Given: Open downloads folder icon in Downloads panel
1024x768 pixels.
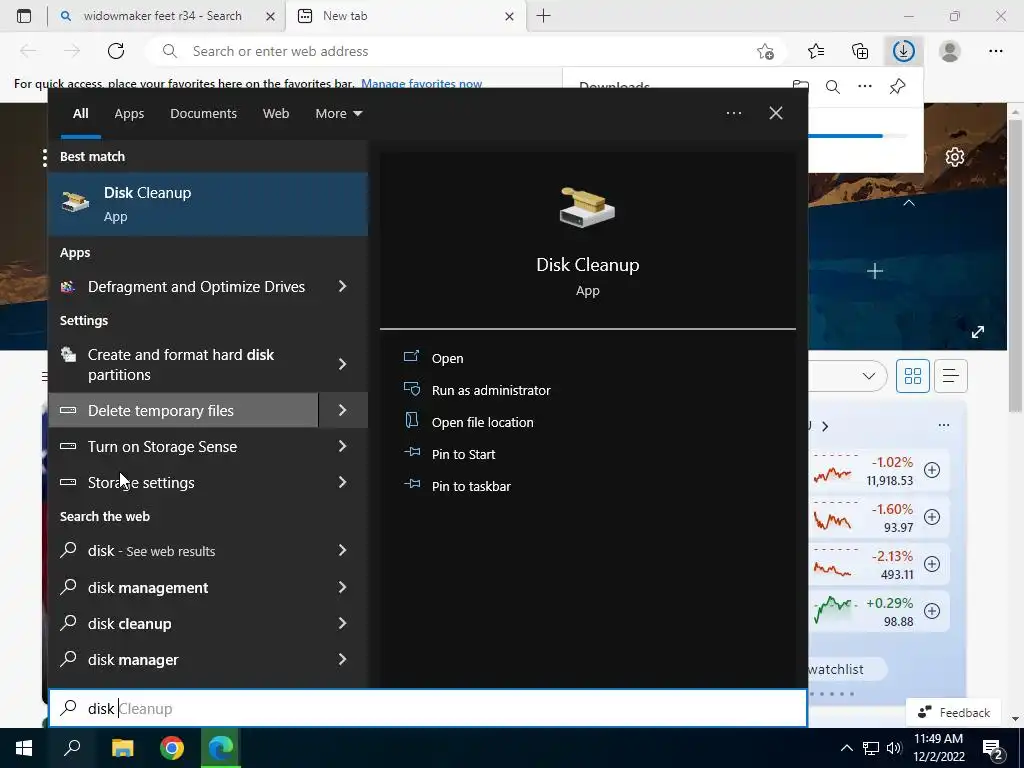Looking at the screenshot, I should point(801,86).
